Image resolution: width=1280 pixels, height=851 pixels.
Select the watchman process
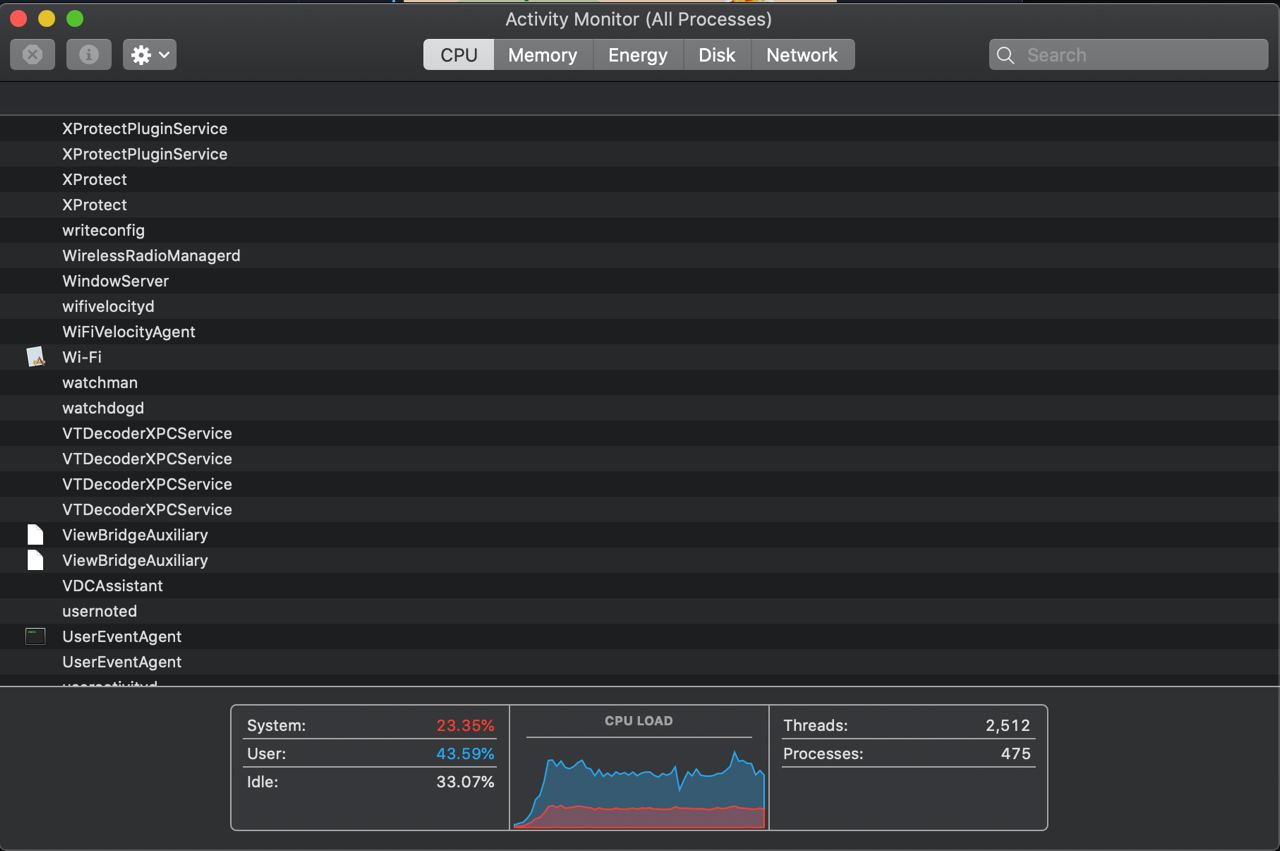640,383
